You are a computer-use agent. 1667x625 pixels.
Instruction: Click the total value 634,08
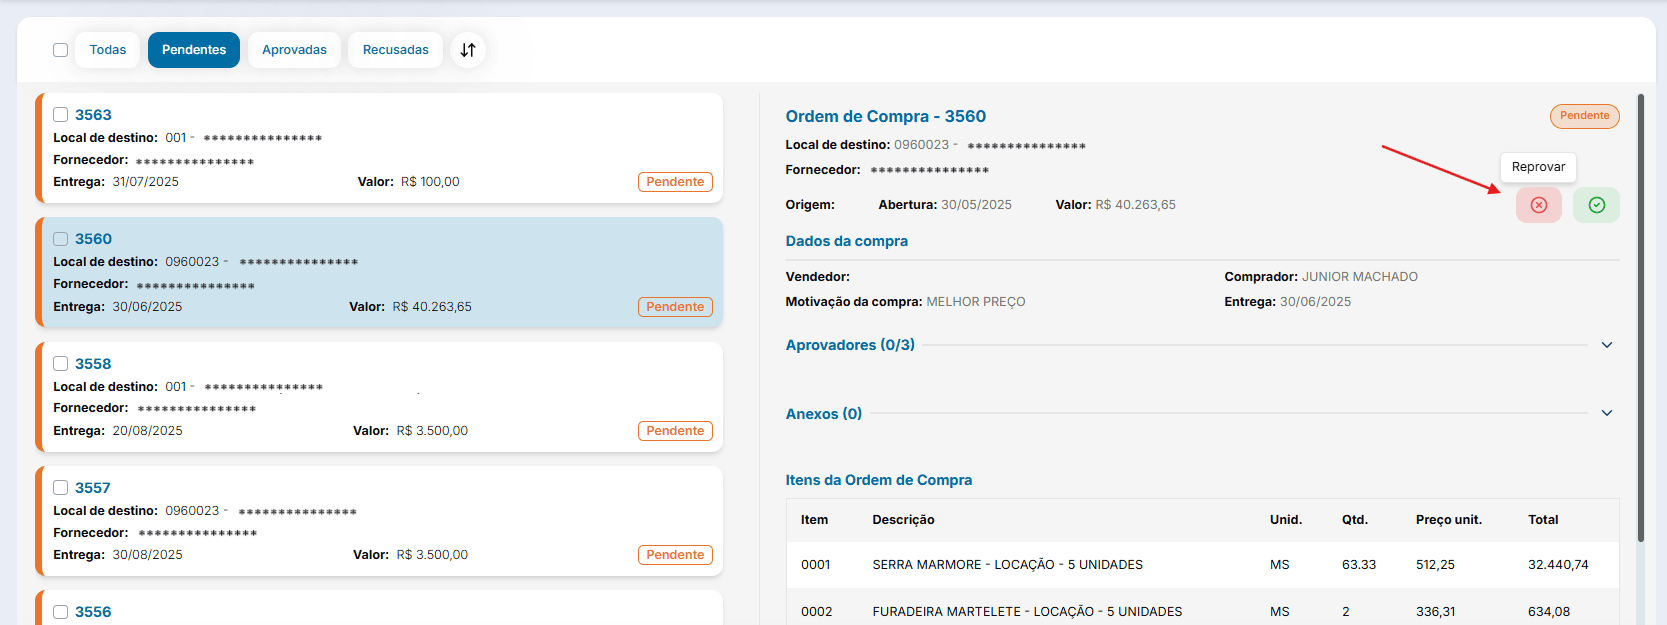[1549, 612]
